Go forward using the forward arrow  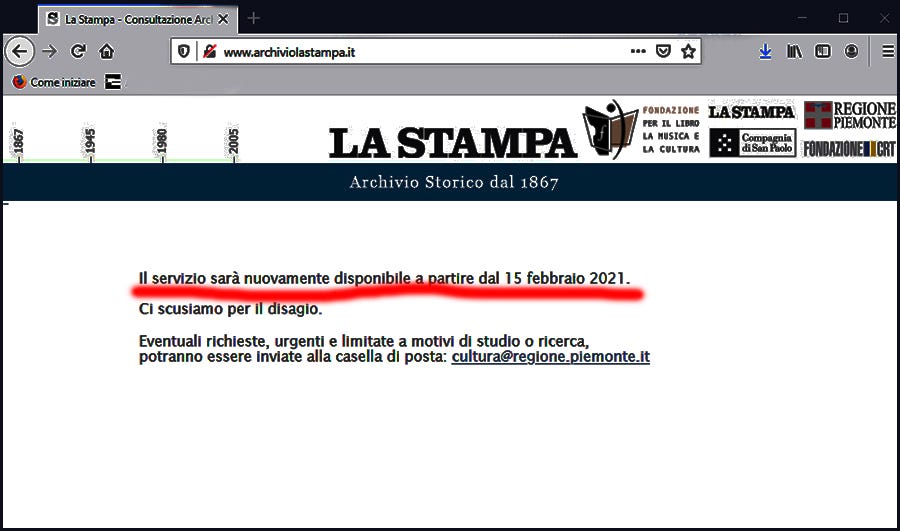click(50, 52)
